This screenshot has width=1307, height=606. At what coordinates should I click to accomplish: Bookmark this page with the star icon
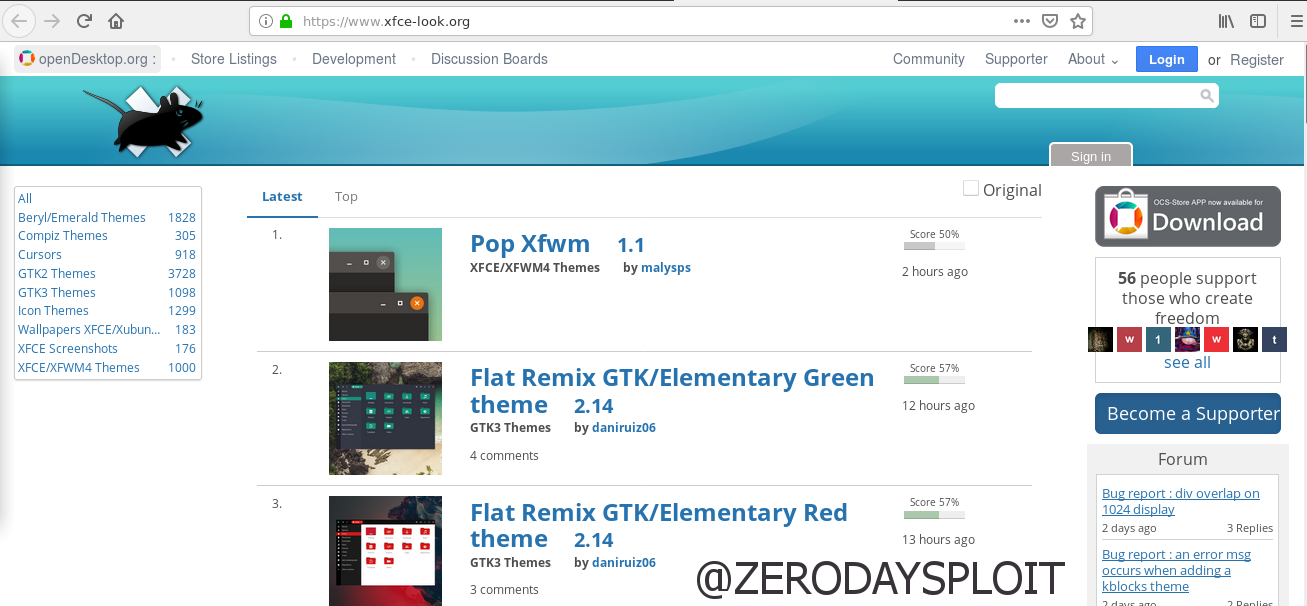pyautogui.click(x=1077, y=21)
